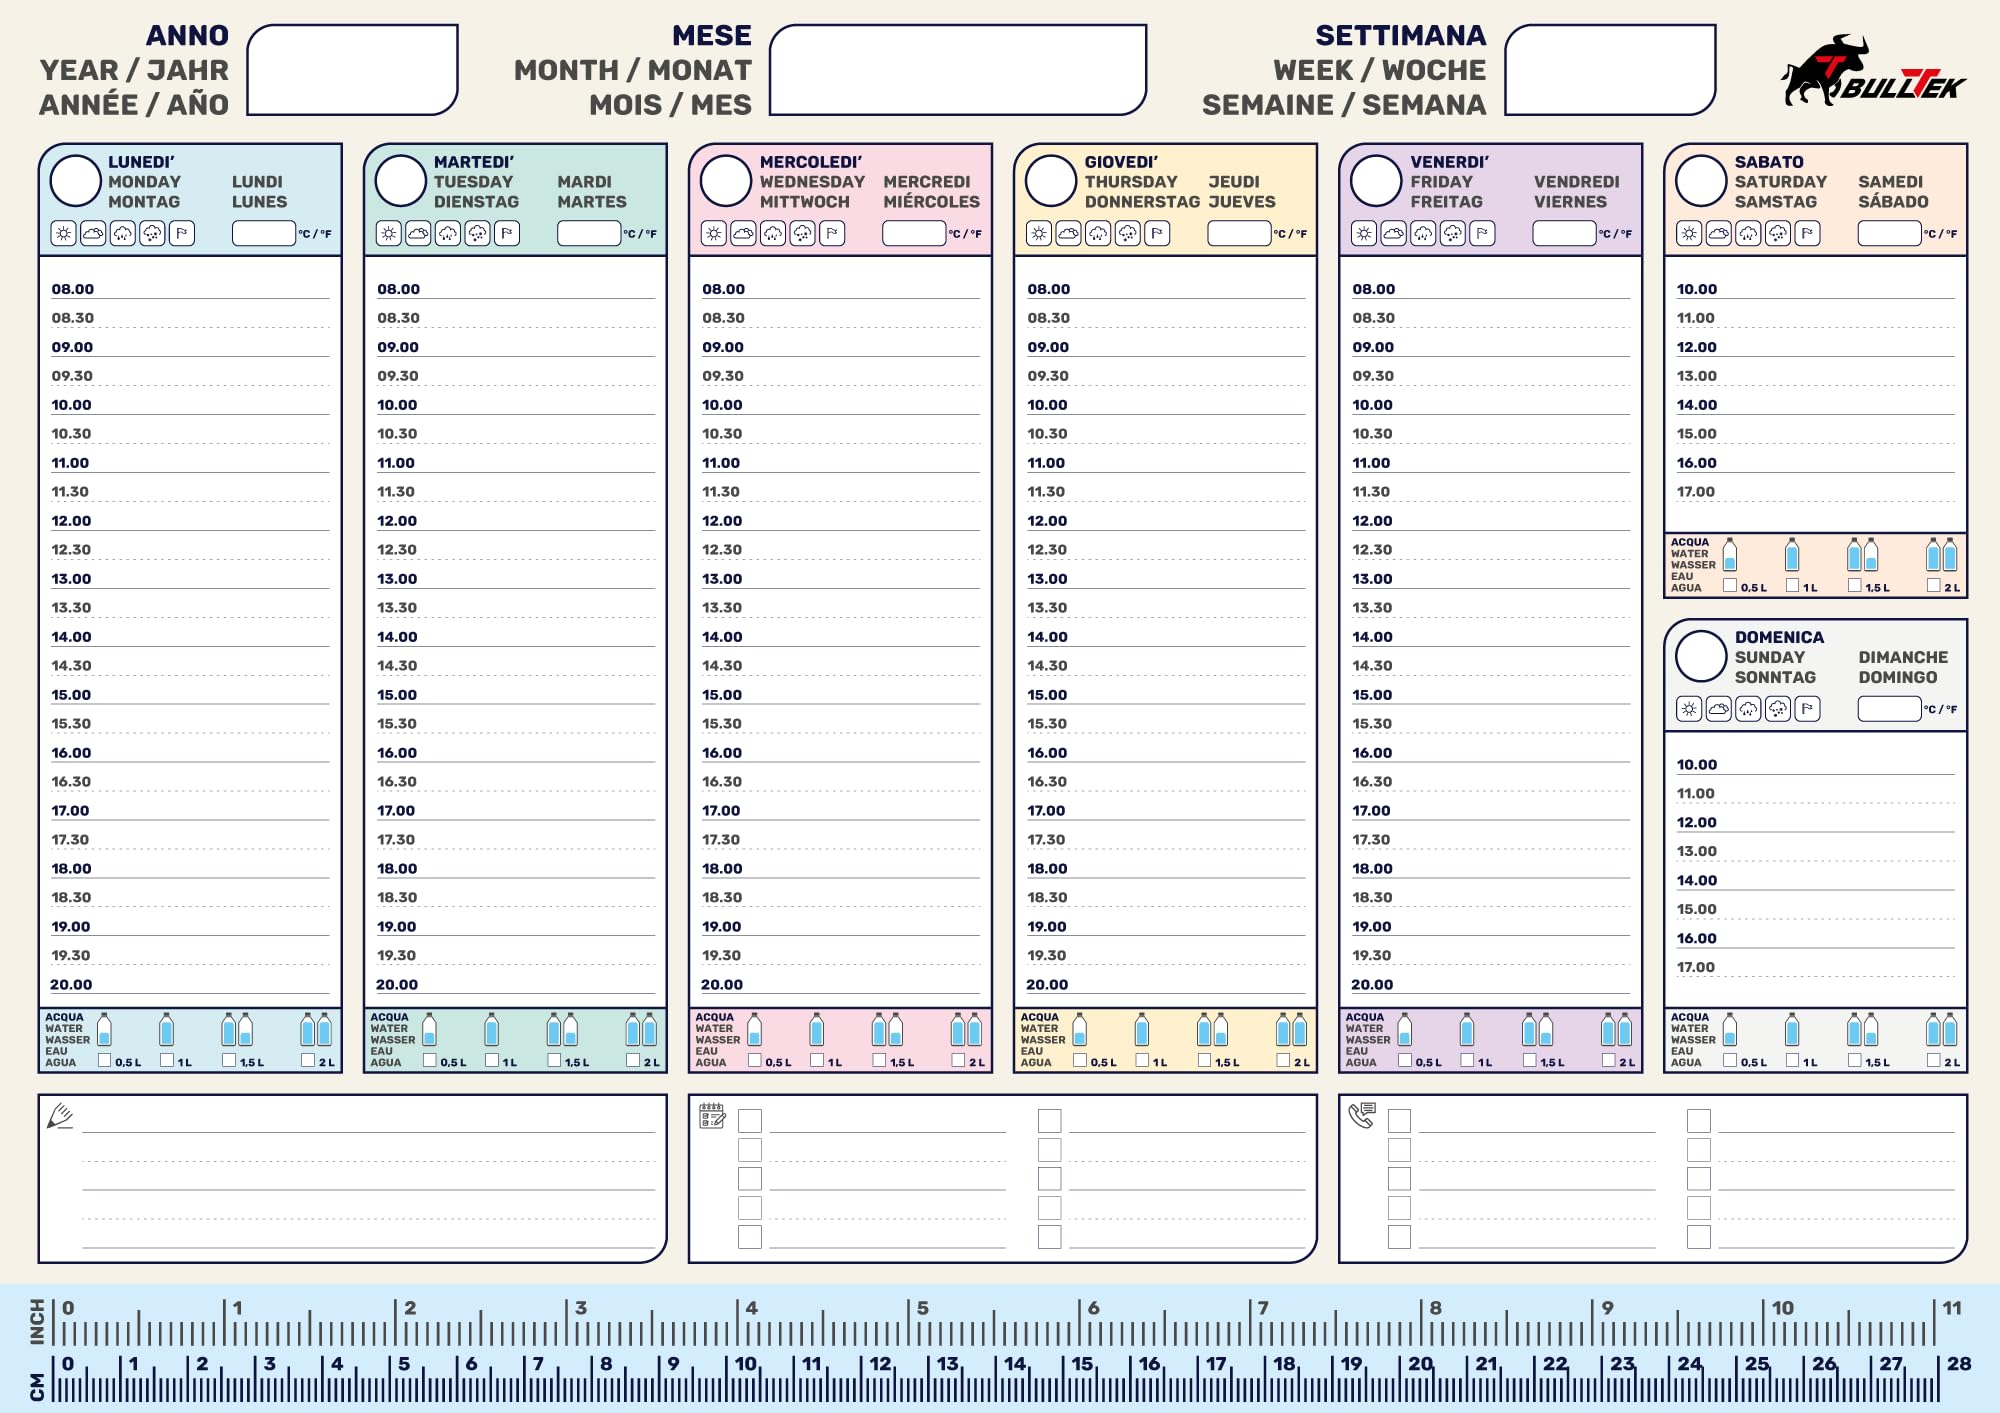Choose the snow cloud icon for Monday
This screenshot has height=1413, width=2000.
pos(152,234)
